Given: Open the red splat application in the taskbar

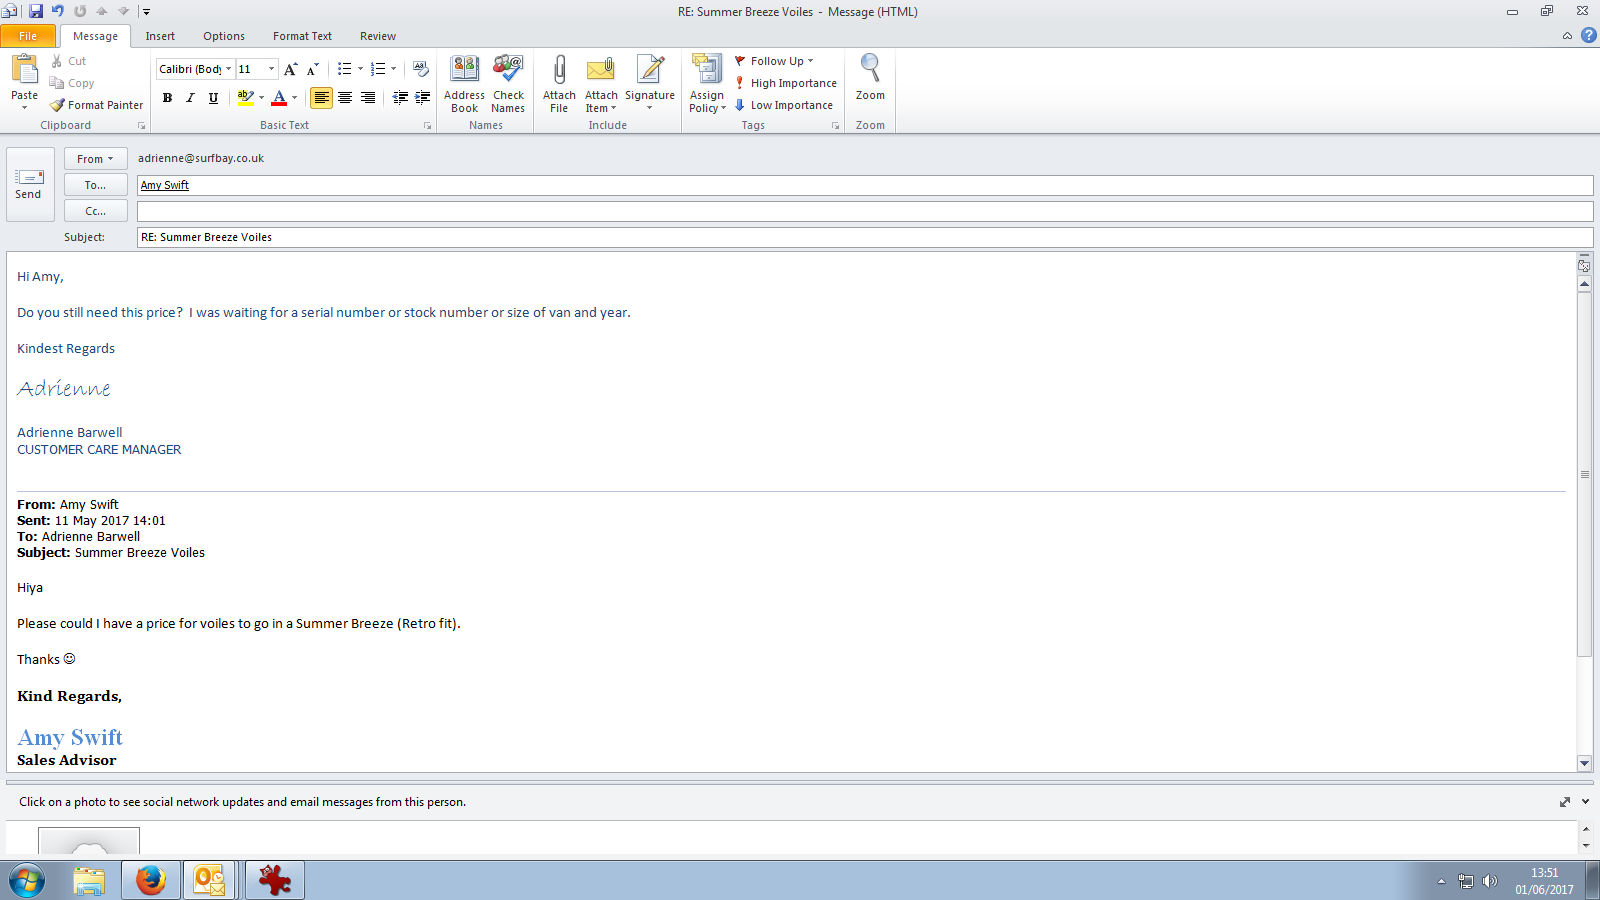Looking at the screenshot, I should pyautogui.click(x=275, y=880).
